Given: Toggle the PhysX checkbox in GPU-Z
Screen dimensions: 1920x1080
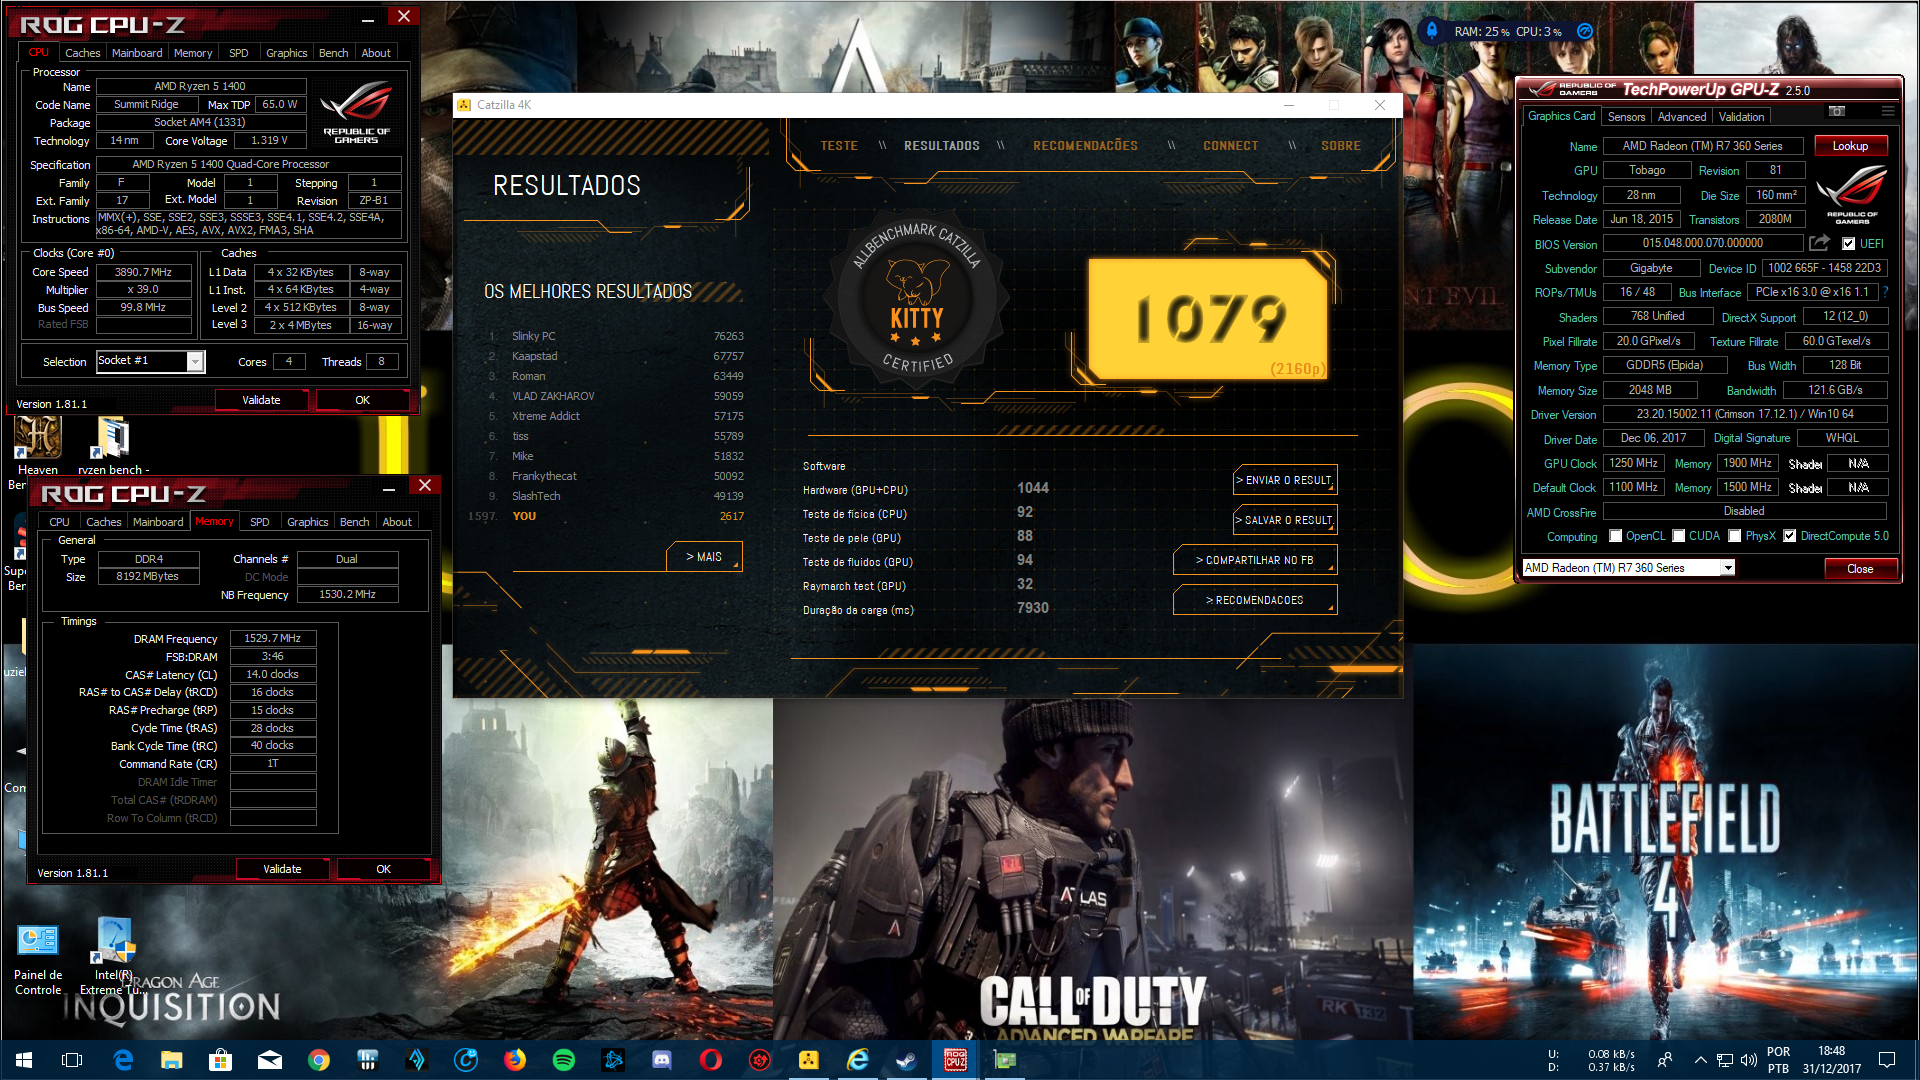Looking at the screenshot, I should (1735, 536).
